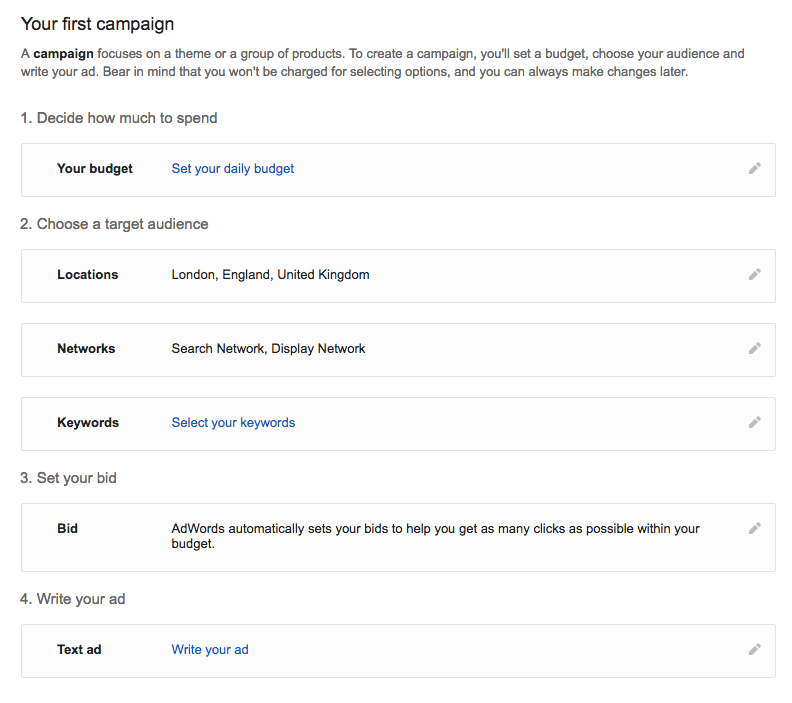
Task: Select the "Your budget" row label
Action: [95, 169]
